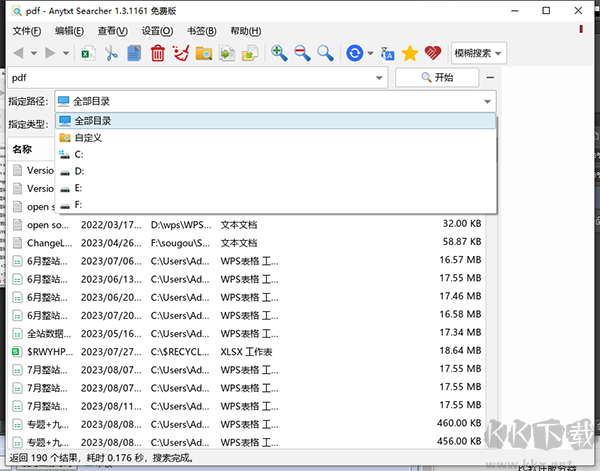
Task: Click the zoom in magnifier icon
Action: (279, 53)
